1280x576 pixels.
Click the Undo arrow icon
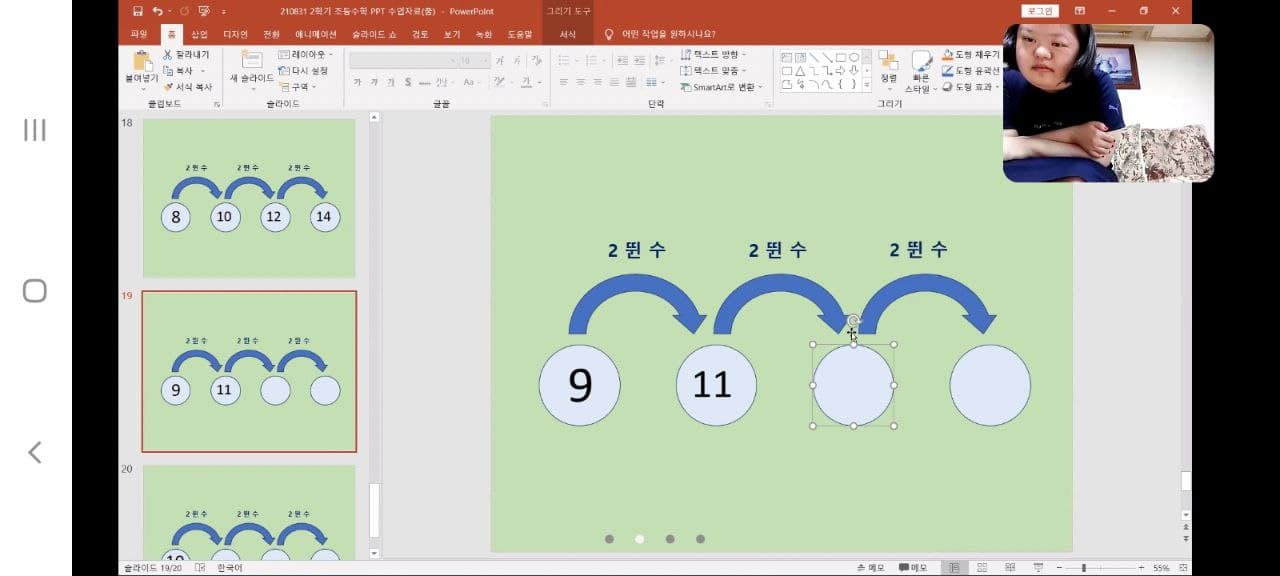click(x=158, y=11)
